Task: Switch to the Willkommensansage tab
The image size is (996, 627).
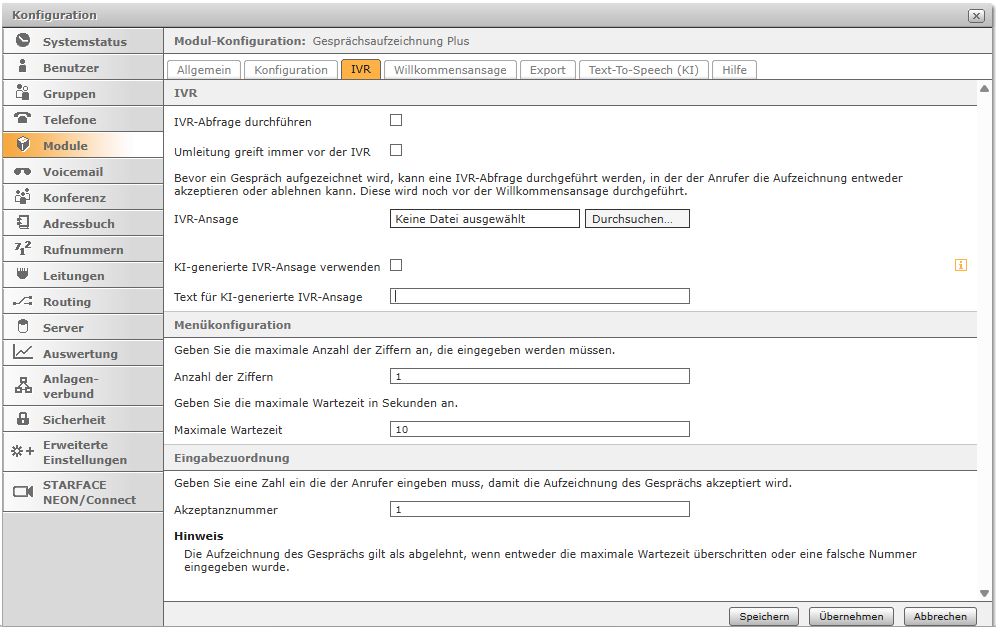Action: tap(452, 70)
